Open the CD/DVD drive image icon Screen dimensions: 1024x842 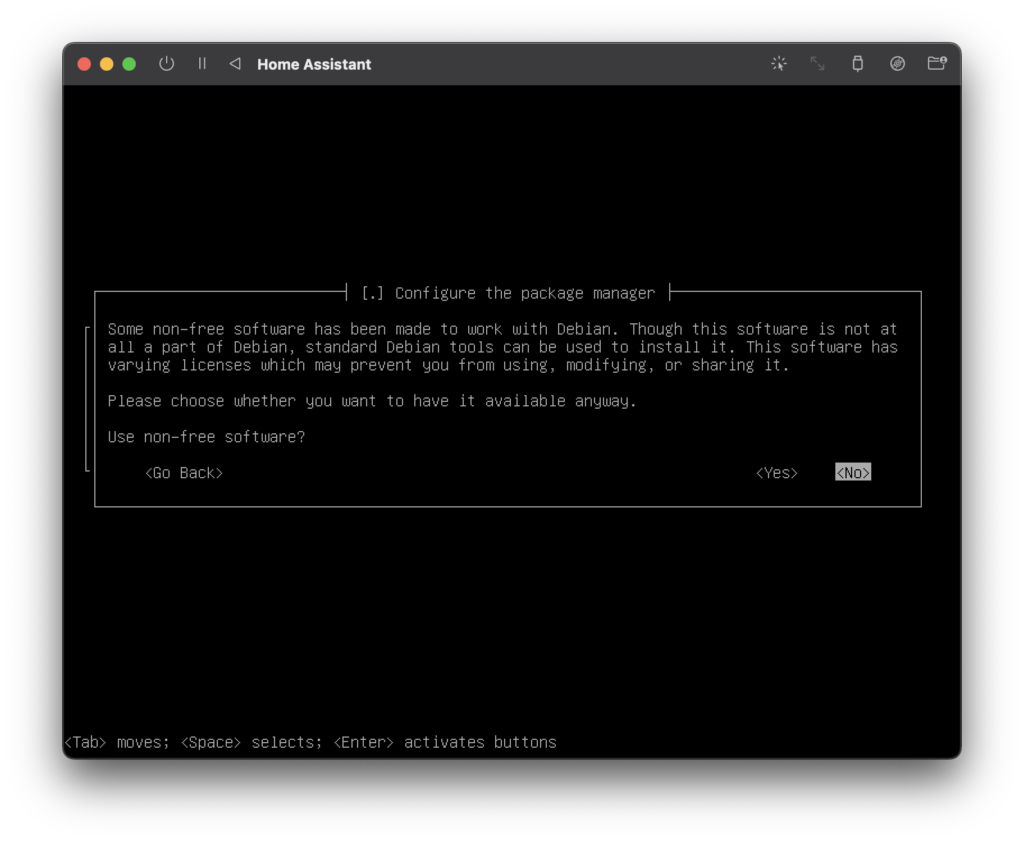click(x=897, y=63)
